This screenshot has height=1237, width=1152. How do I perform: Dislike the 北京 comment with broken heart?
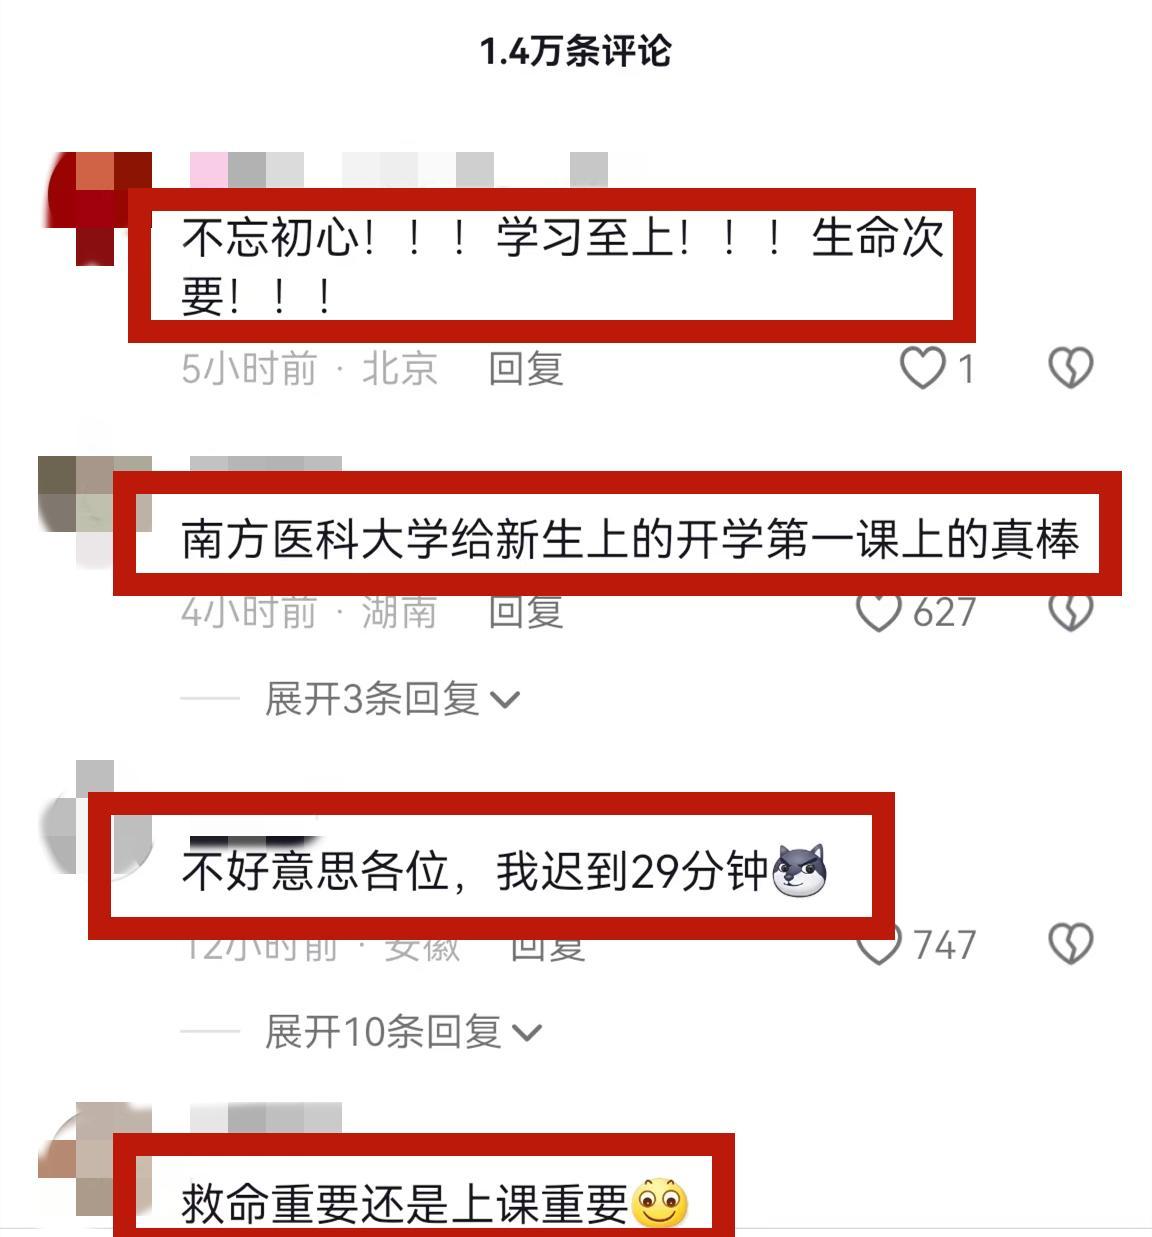click(x=1070, y=367)
